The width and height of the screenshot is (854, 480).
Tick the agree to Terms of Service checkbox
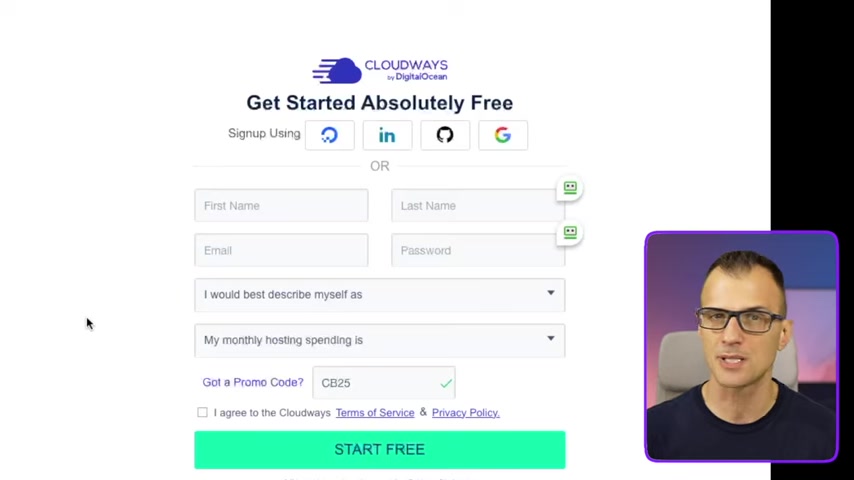pyautogui.click(x=202, y=412)
